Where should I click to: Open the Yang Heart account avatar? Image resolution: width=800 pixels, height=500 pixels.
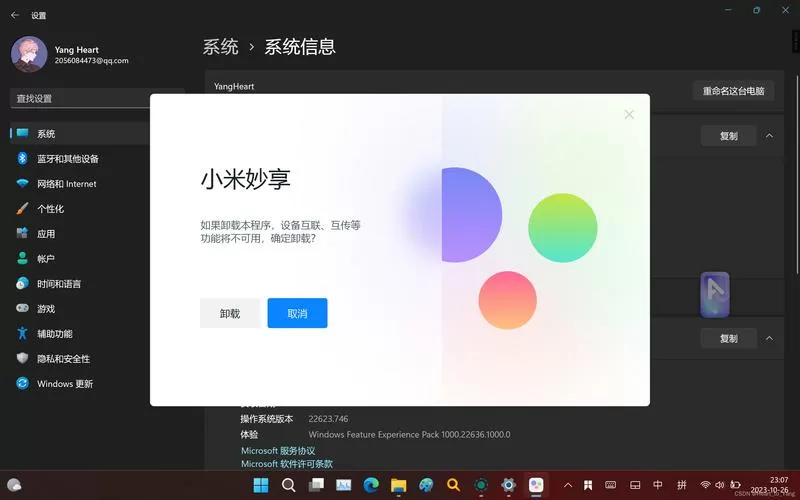[x=29, y=54]
